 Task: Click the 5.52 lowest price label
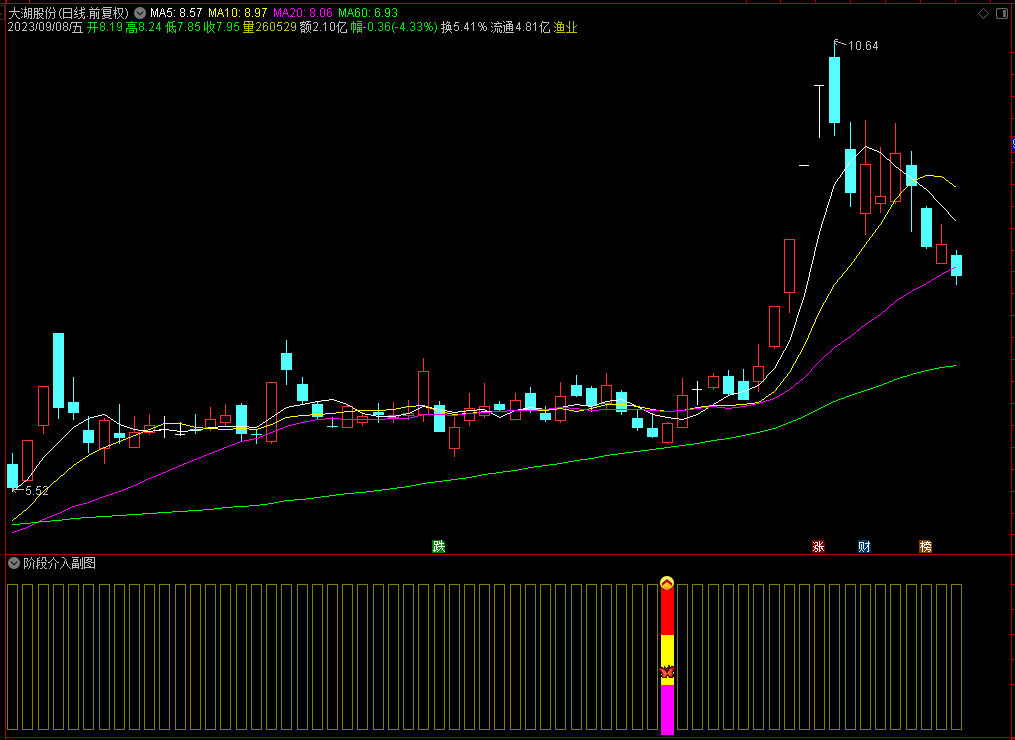tap(37, 491)
